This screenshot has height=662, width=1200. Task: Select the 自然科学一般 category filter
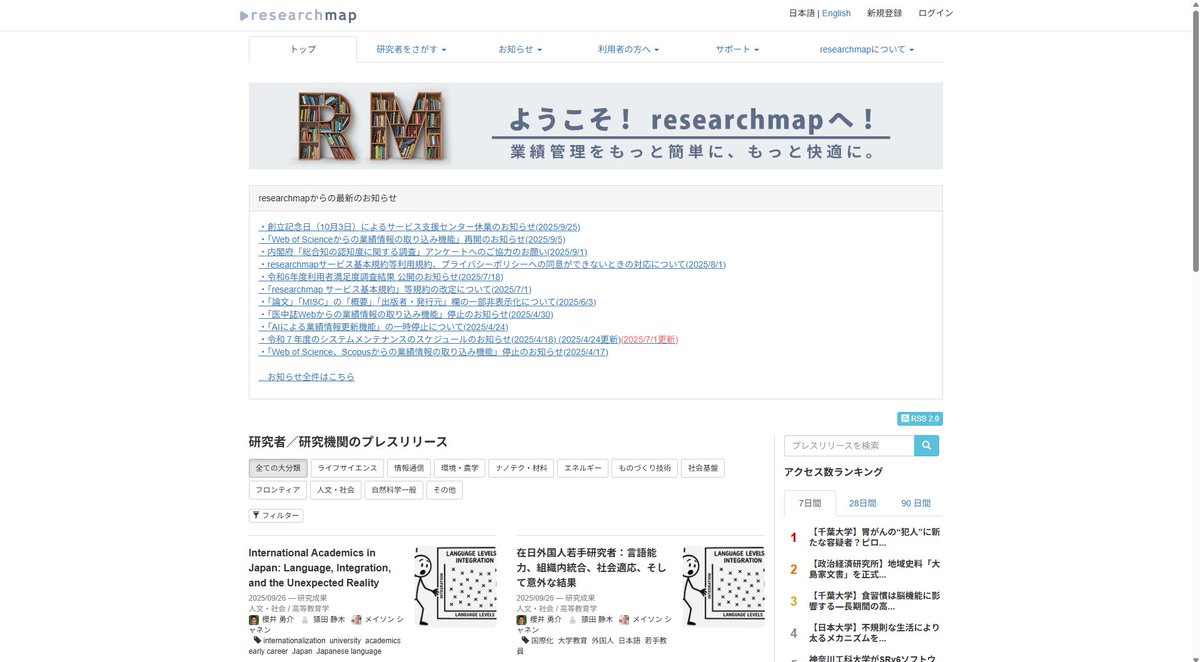tap(394, 490)
